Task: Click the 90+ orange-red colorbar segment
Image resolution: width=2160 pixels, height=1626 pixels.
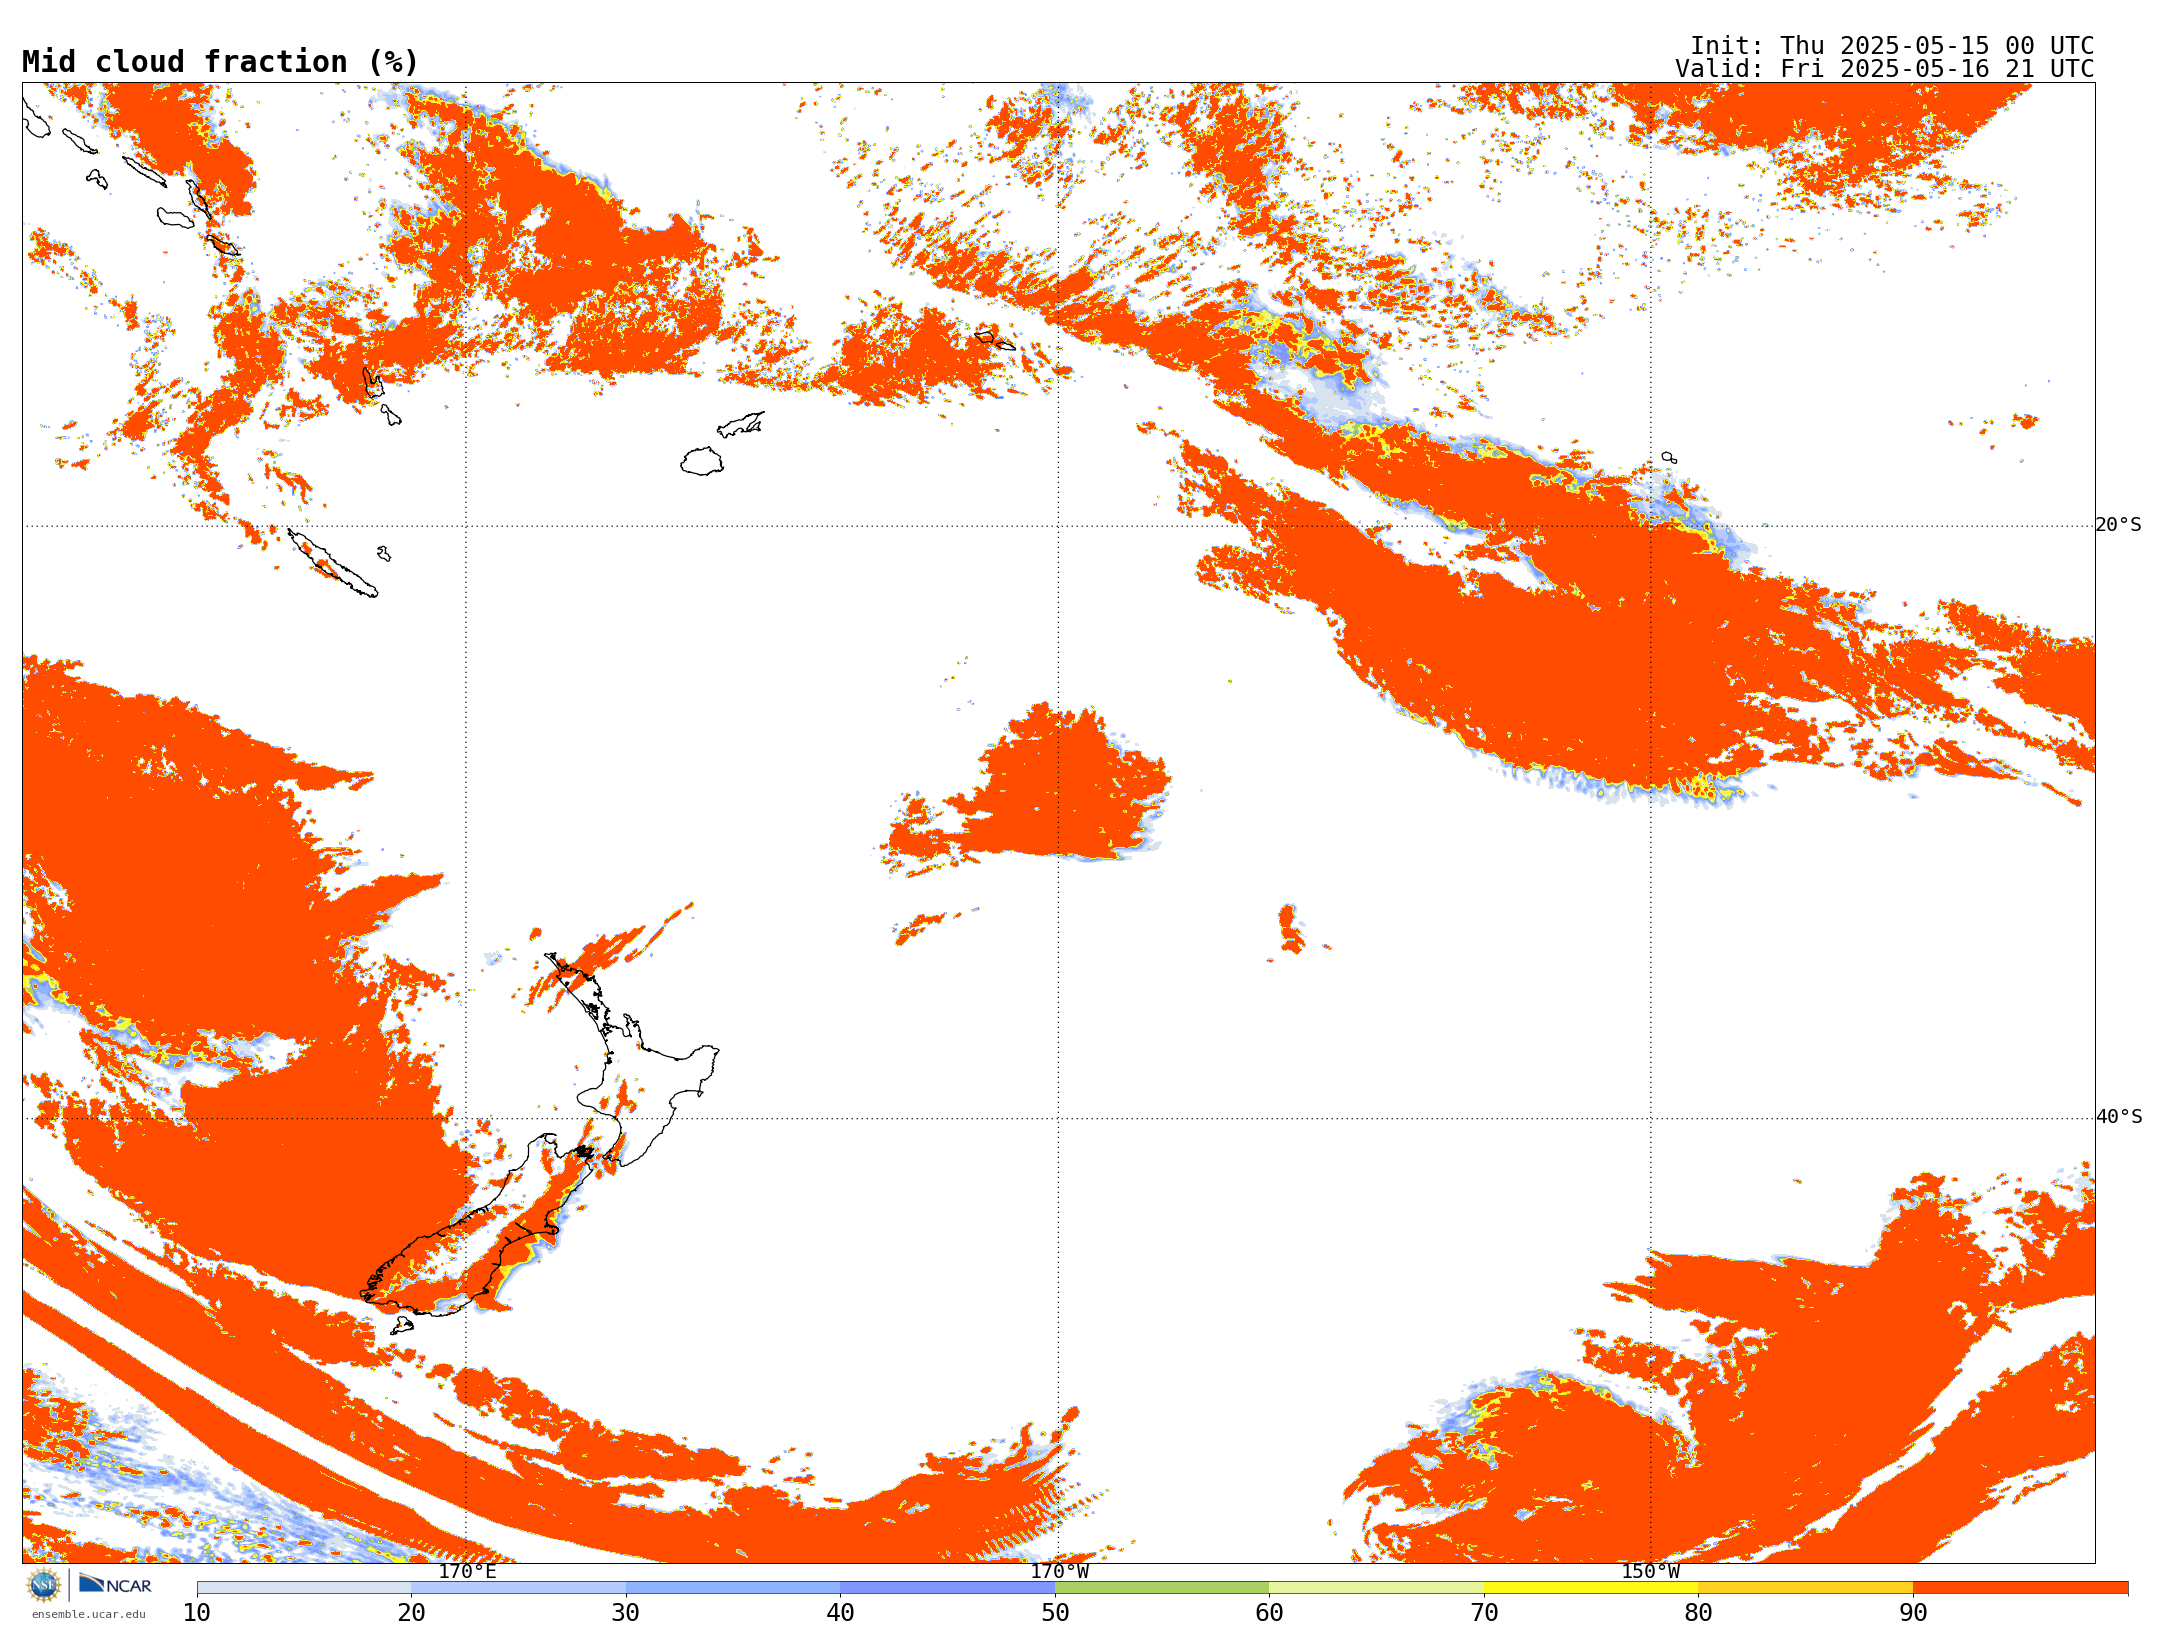Action: 2020,1588
